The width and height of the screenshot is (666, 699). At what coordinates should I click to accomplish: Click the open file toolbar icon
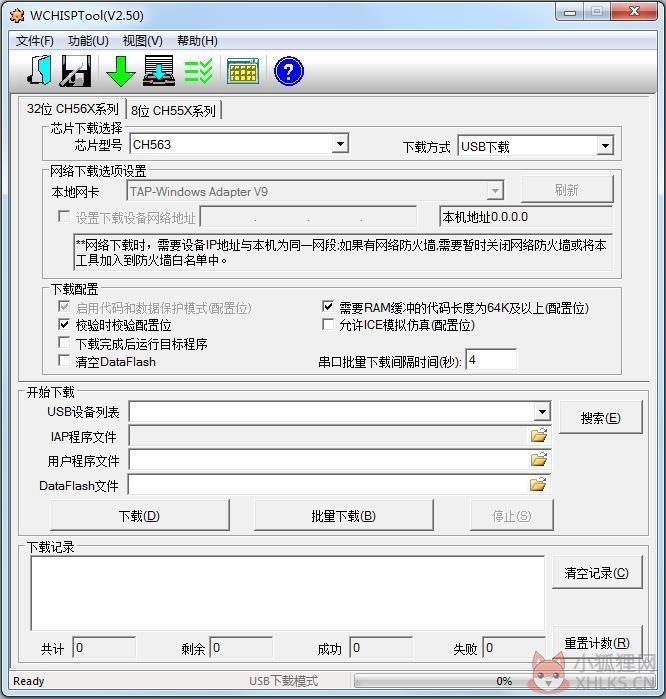(40, 70)
